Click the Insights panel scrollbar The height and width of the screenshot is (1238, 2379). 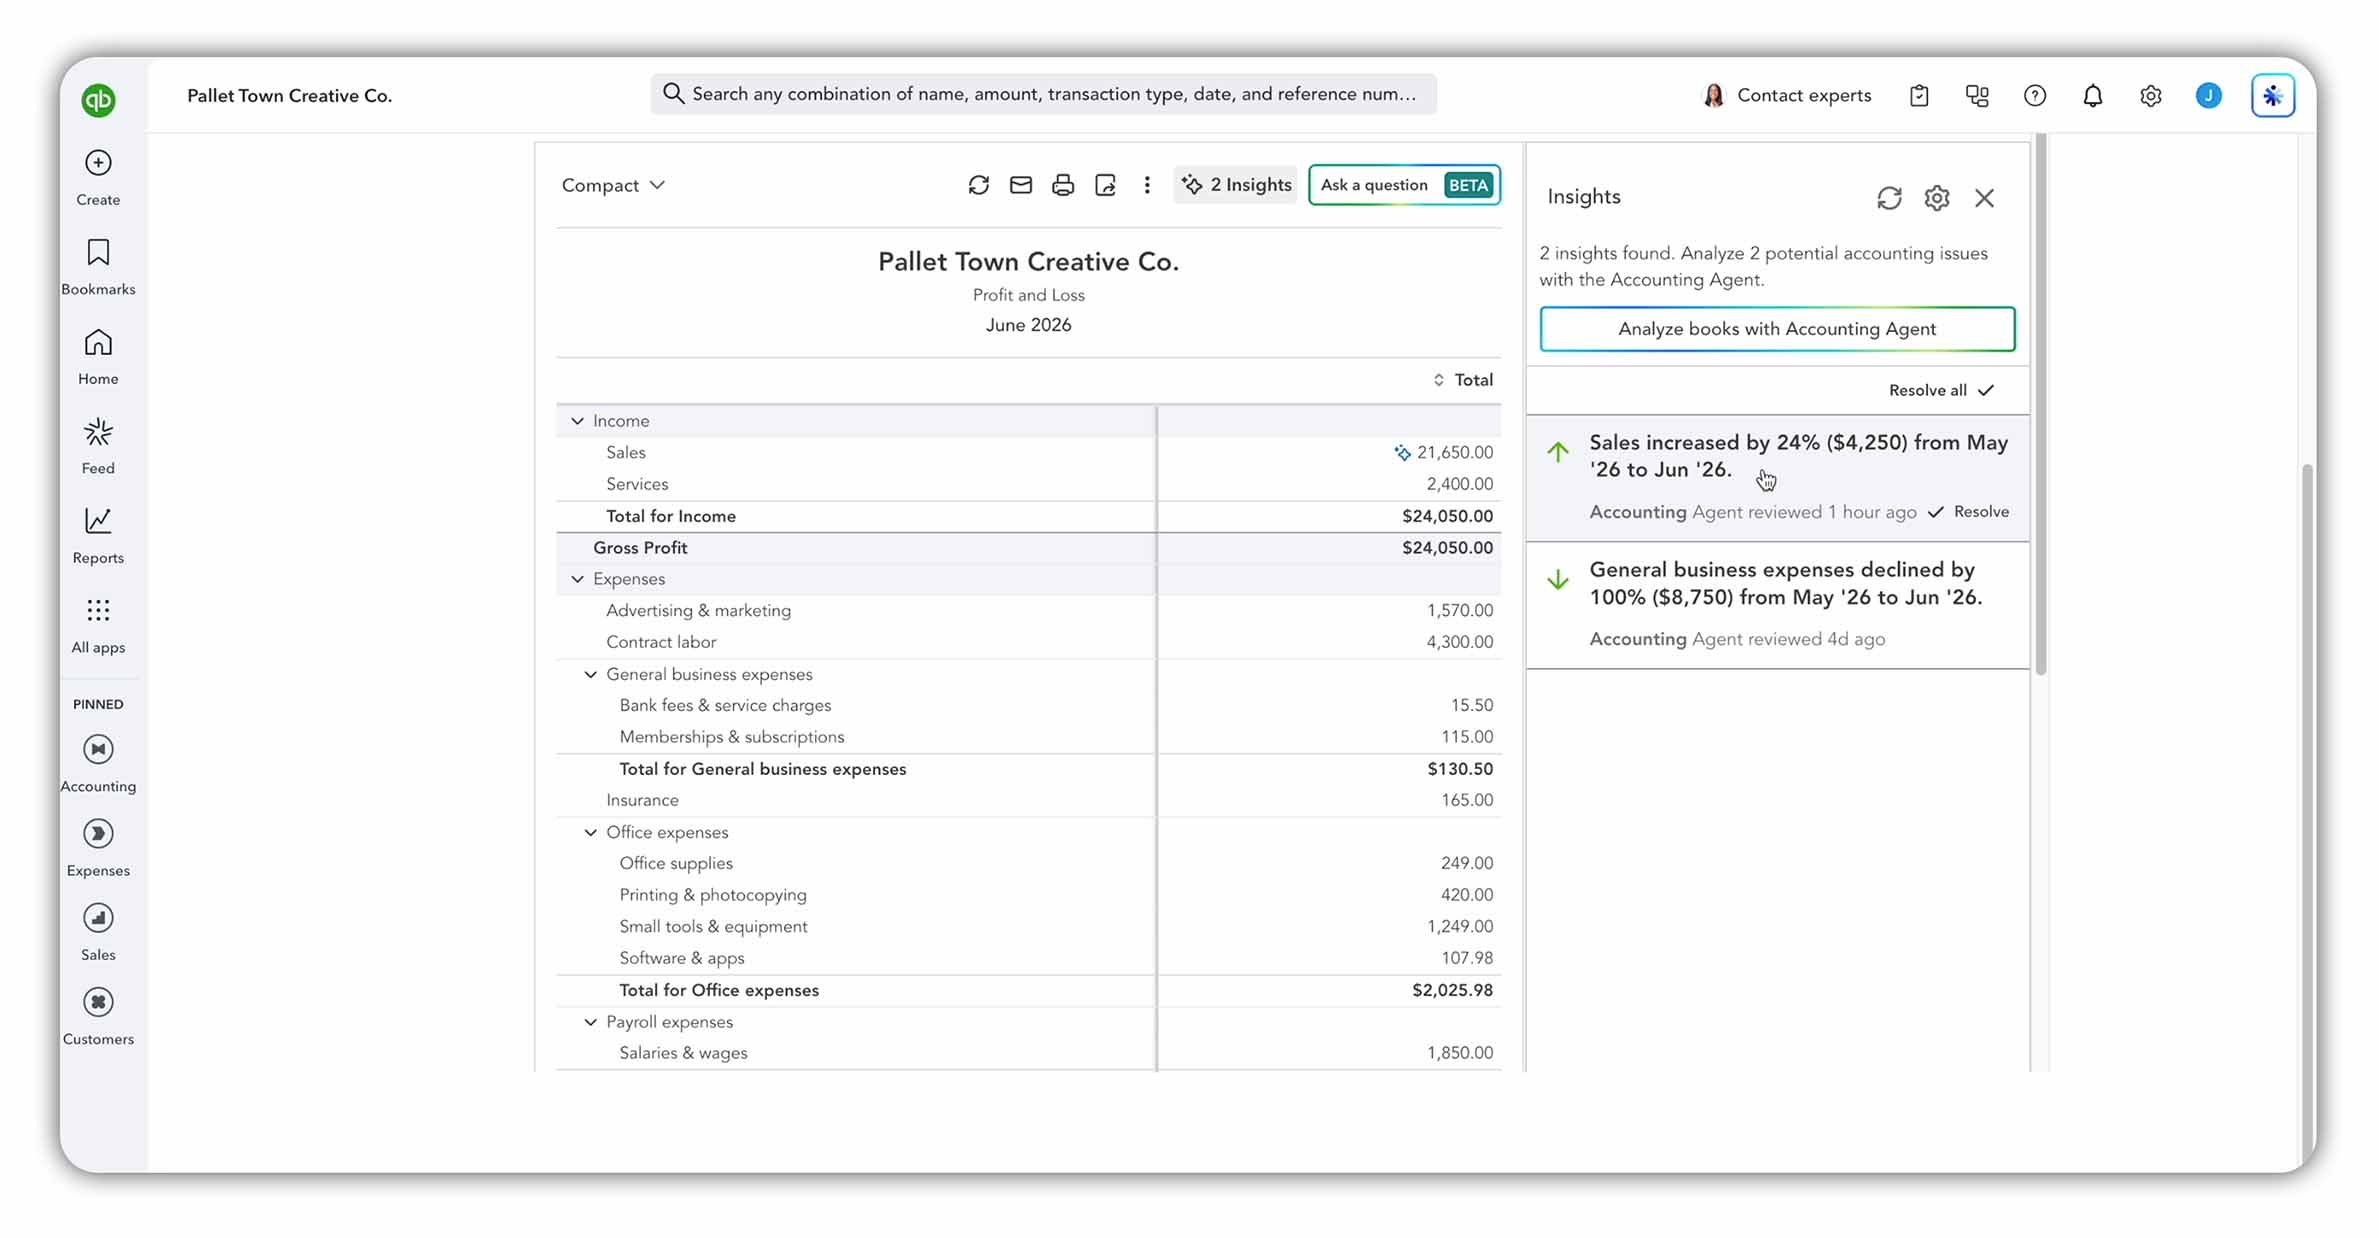click(x=2040, y=405)
